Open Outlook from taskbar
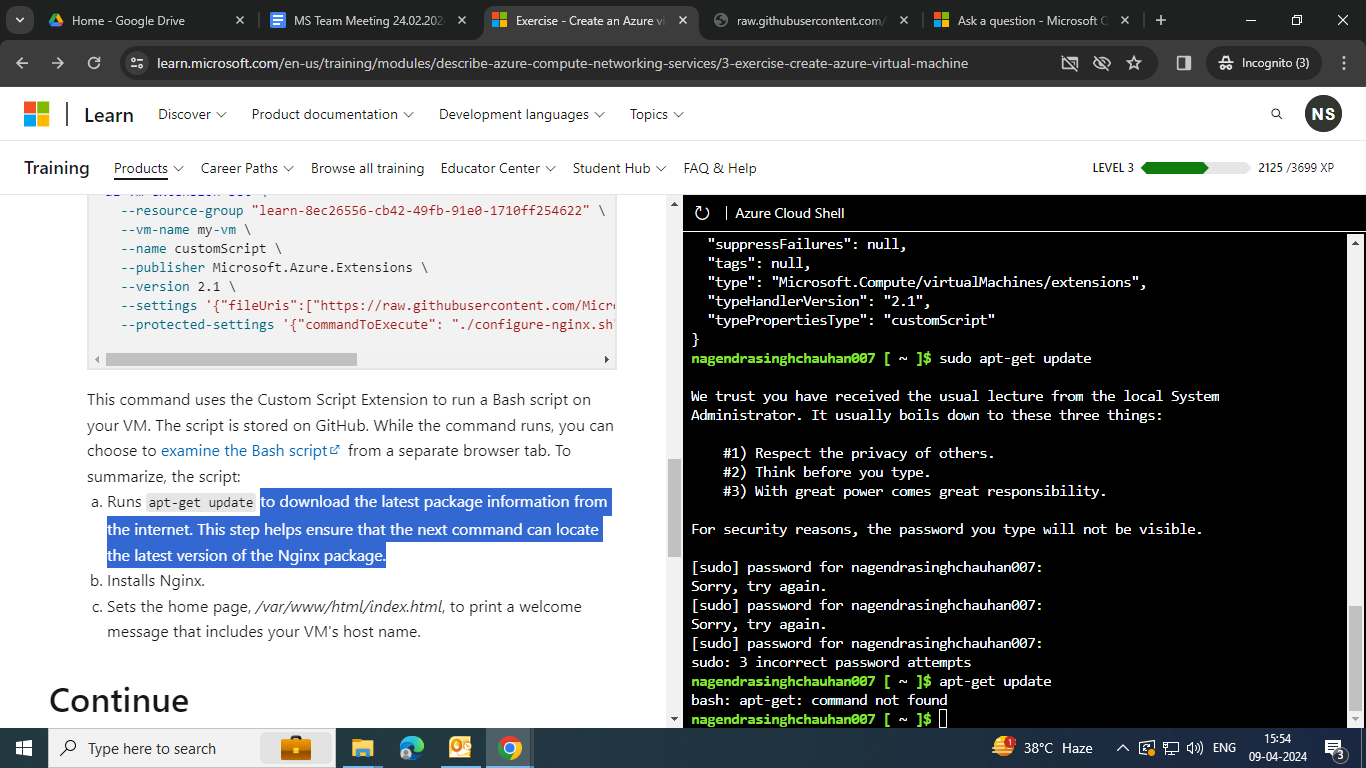The height and width of the screenshot is (768, 1366). (x=460, y=748)
